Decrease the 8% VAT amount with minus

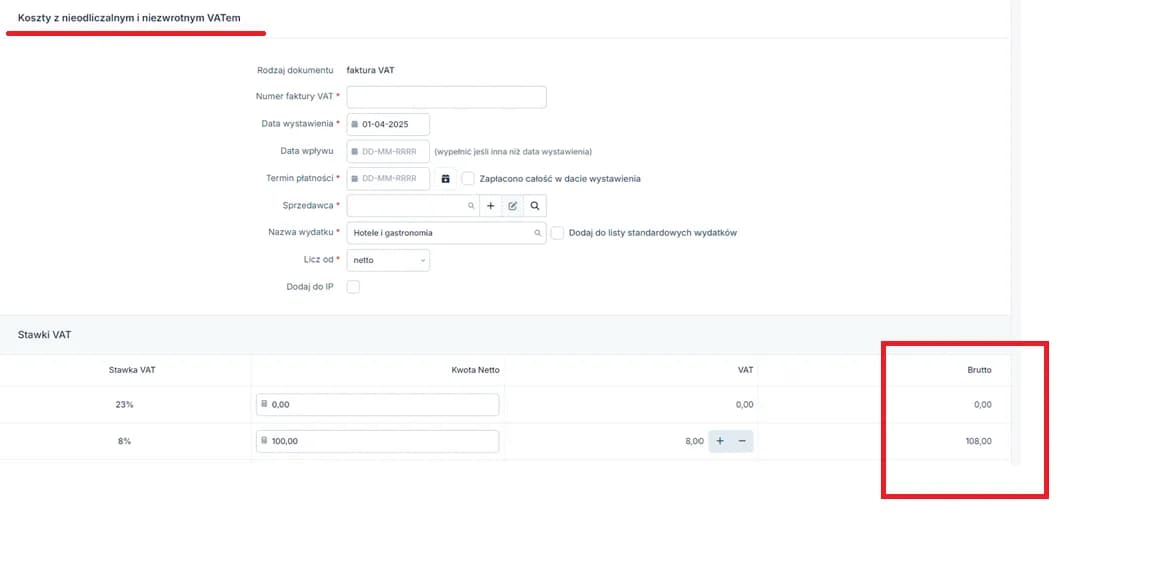(742, 441)
